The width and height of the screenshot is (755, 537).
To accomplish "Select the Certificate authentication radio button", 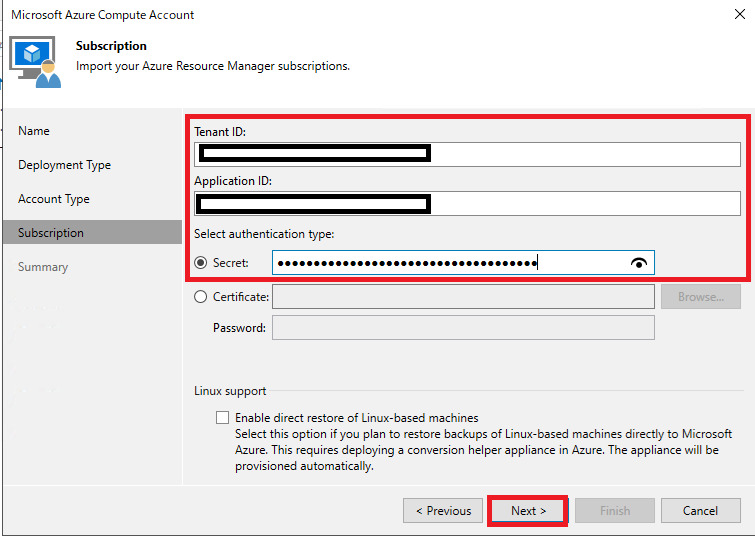I will pyautogui.click(x=201, y=297).
